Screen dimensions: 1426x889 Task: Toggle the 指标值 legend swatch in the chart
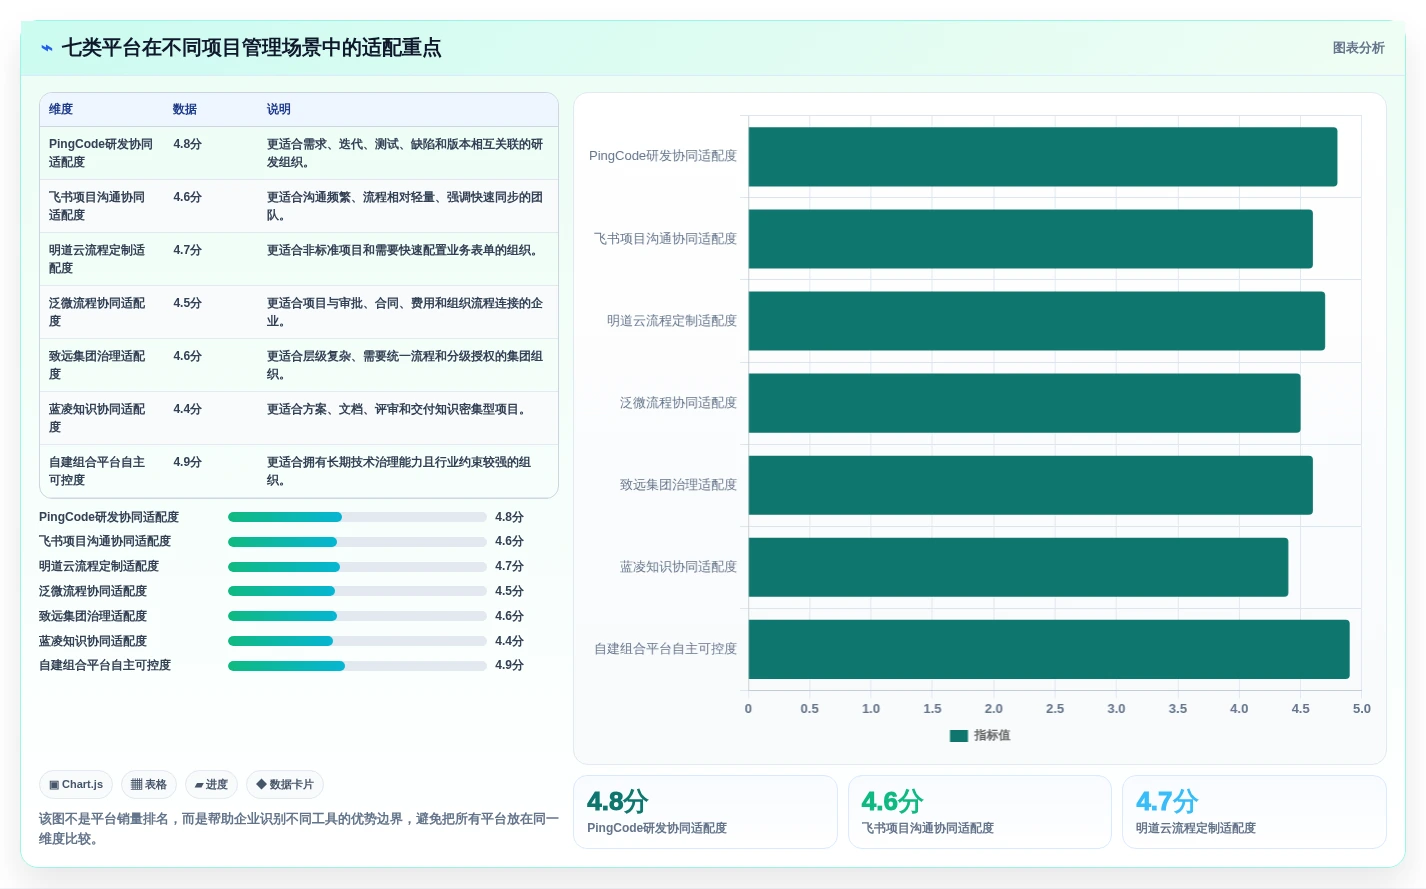958,736
